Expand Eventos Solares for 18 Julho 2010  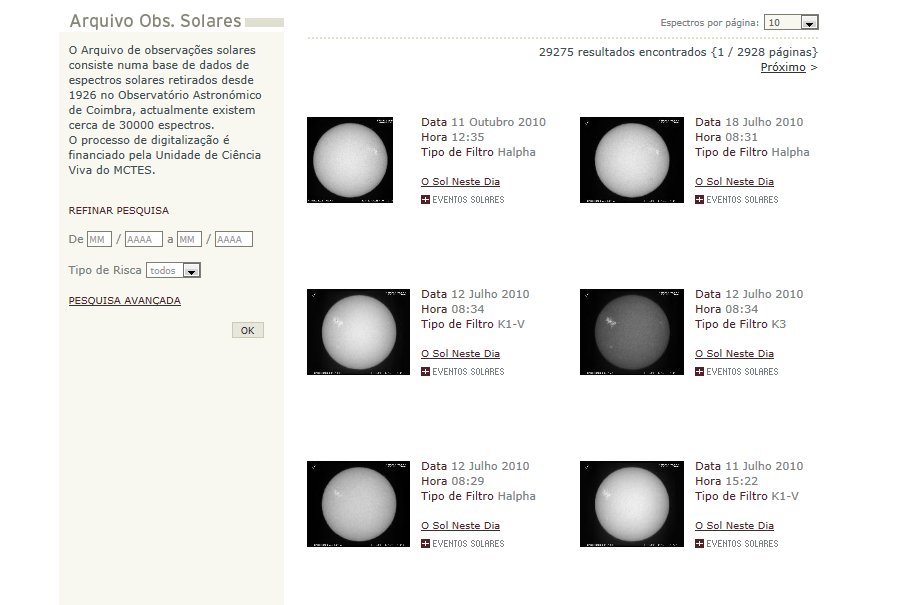tap(736, 200)
